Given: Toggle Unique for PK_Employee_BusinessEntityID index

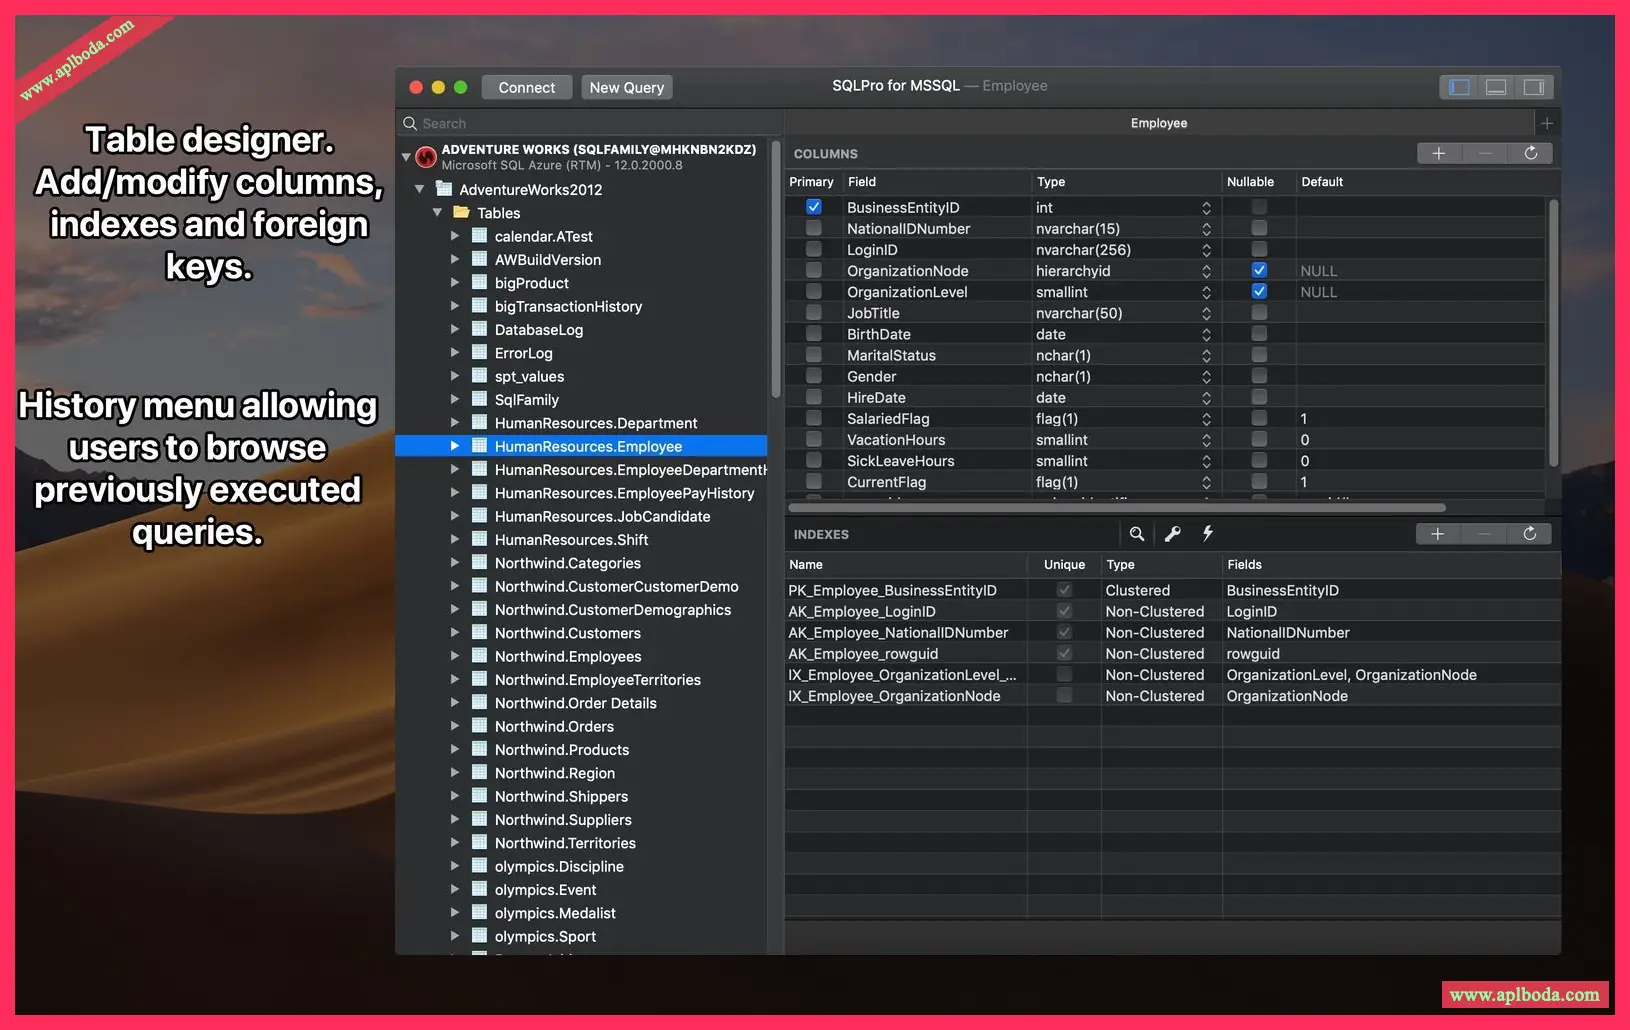Looking at the screenshot, I should click(x=1064, y=590).
